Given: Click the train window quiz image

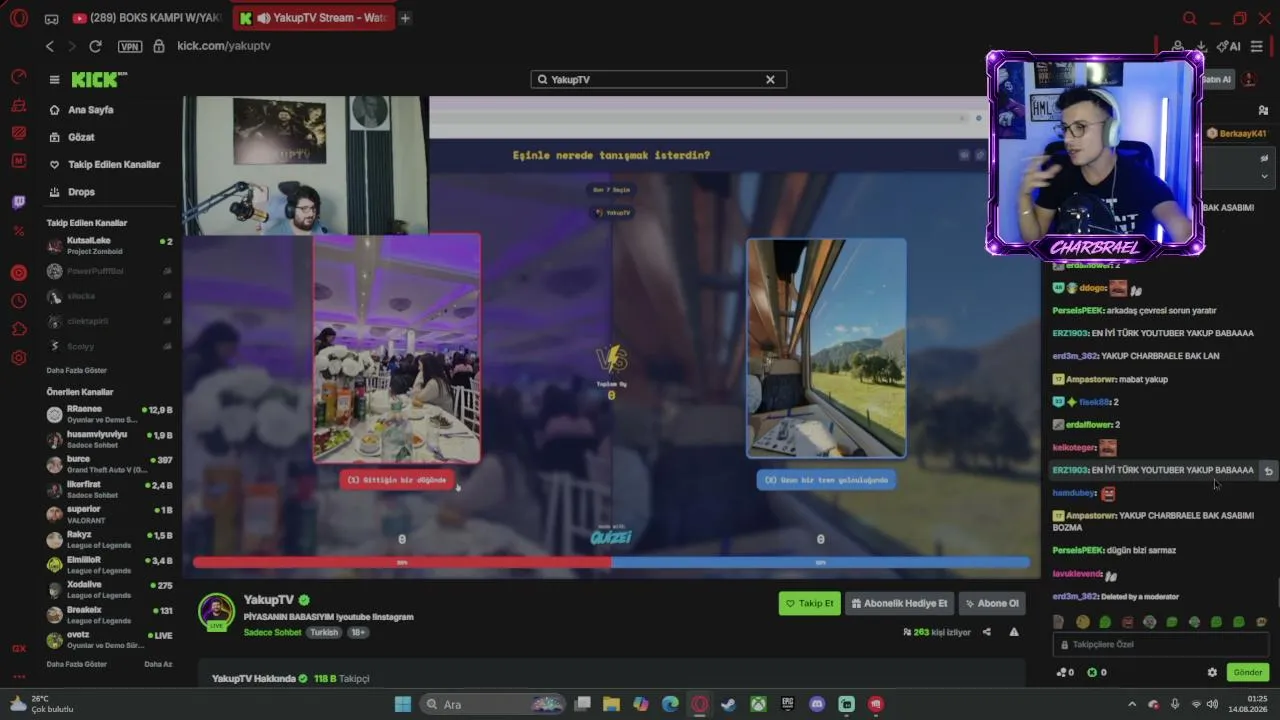Looking at the screenshot, I should click(826, 348).
